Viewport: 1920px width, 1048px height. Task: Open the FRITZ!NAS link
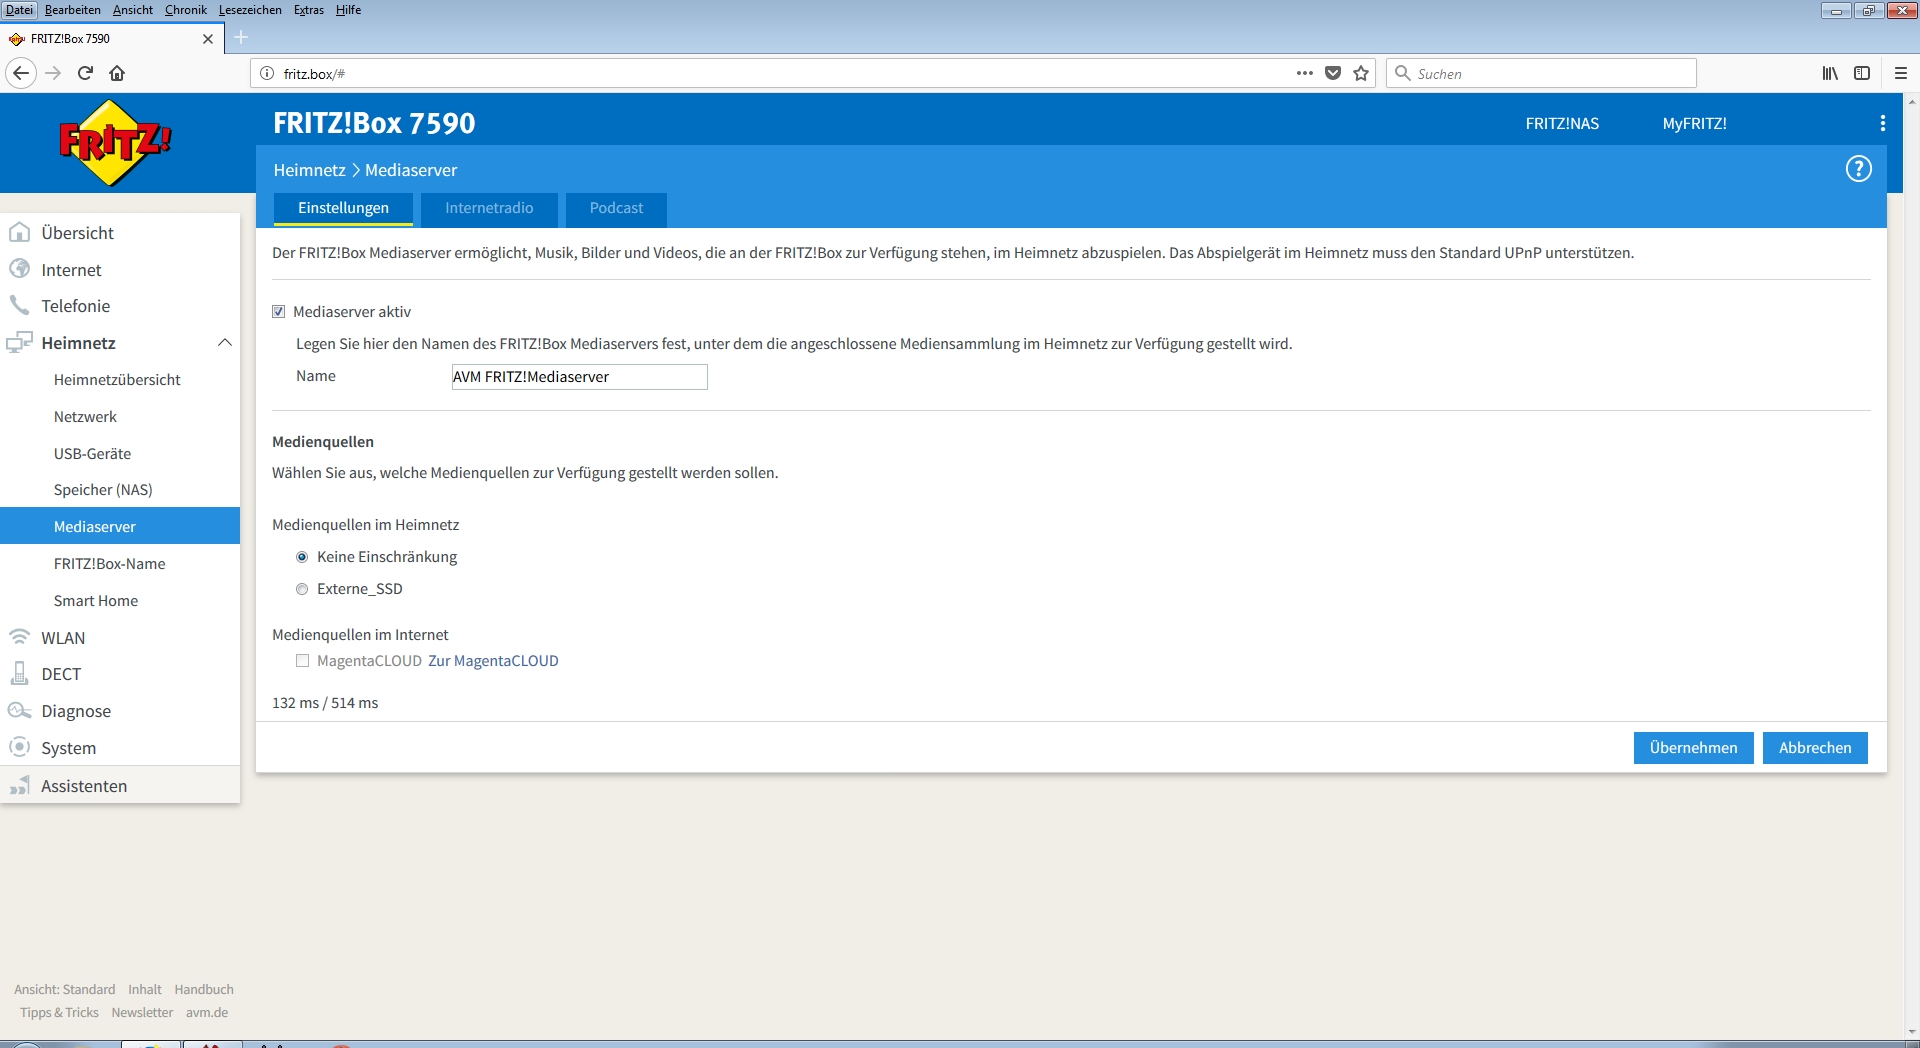[1562, 124]
